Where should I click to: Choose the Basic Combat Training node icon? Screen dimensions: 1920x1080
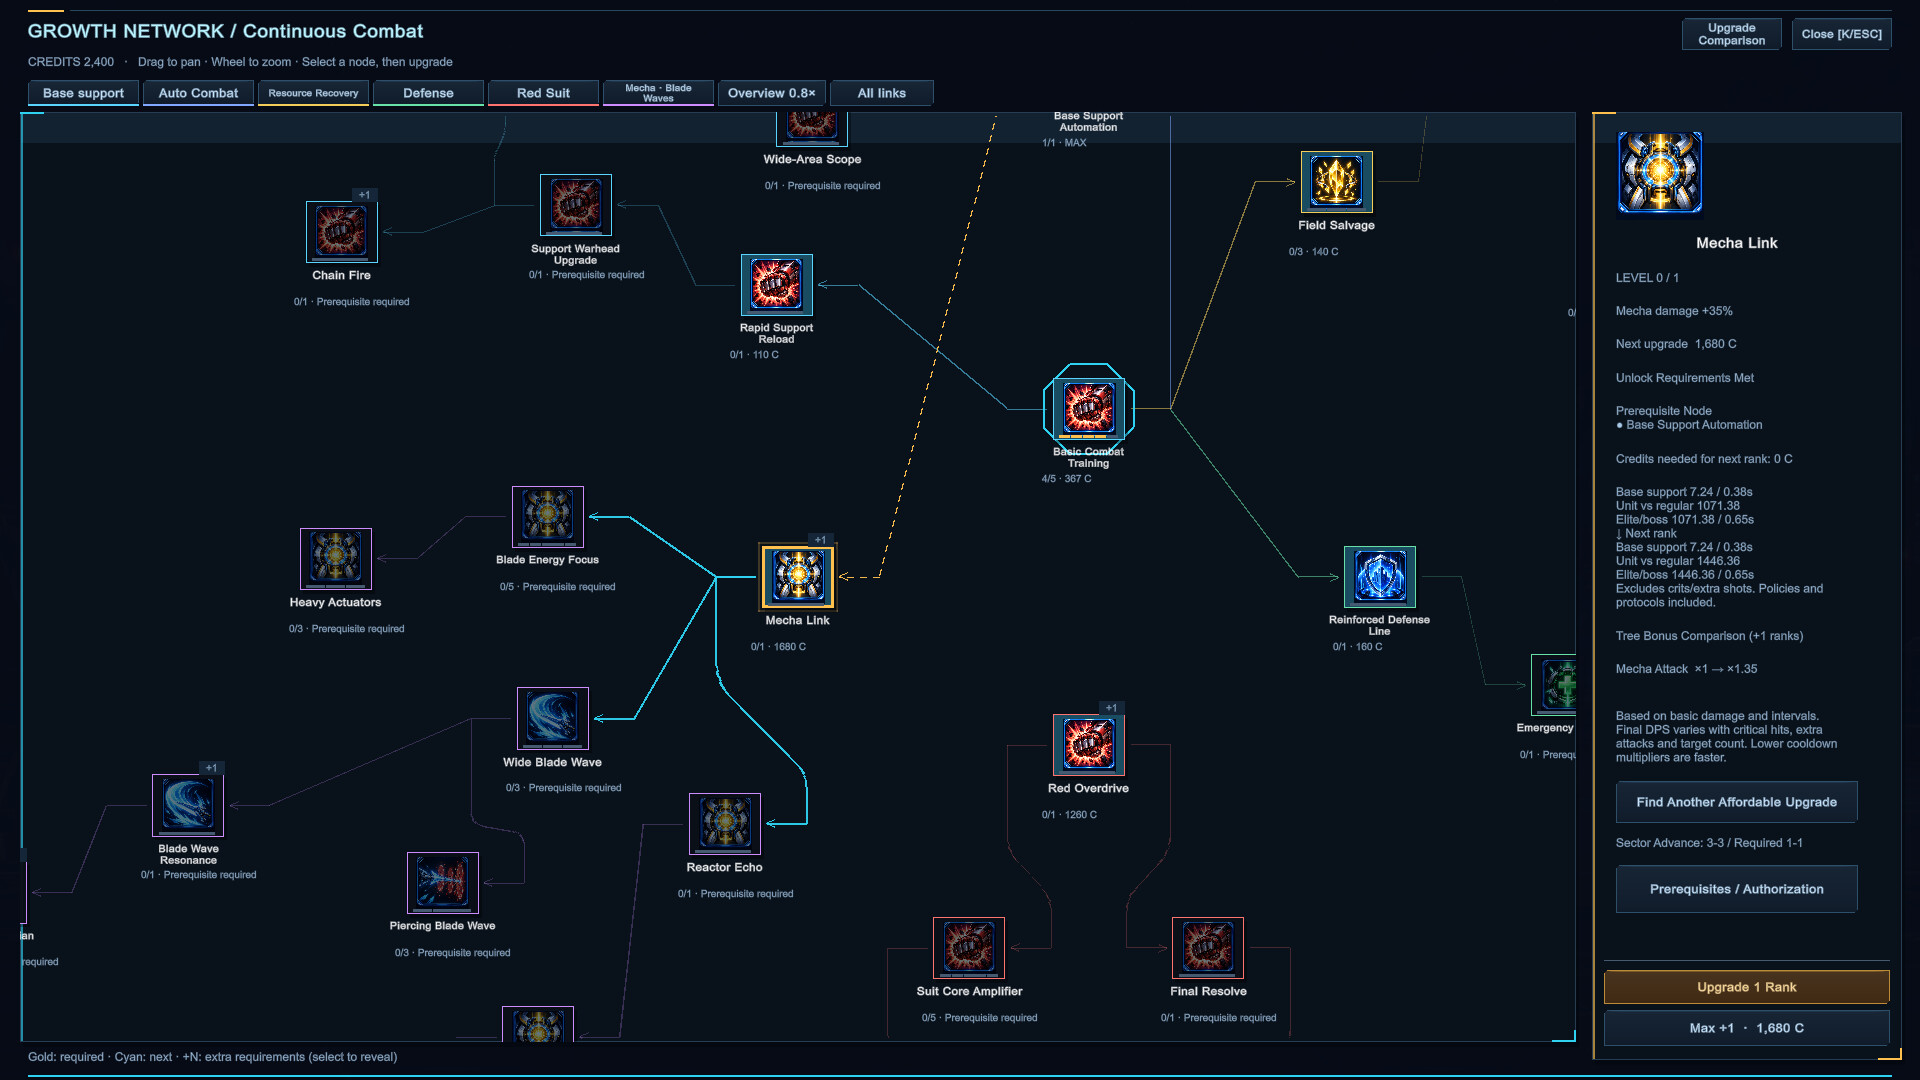(x=1088, y=408)
